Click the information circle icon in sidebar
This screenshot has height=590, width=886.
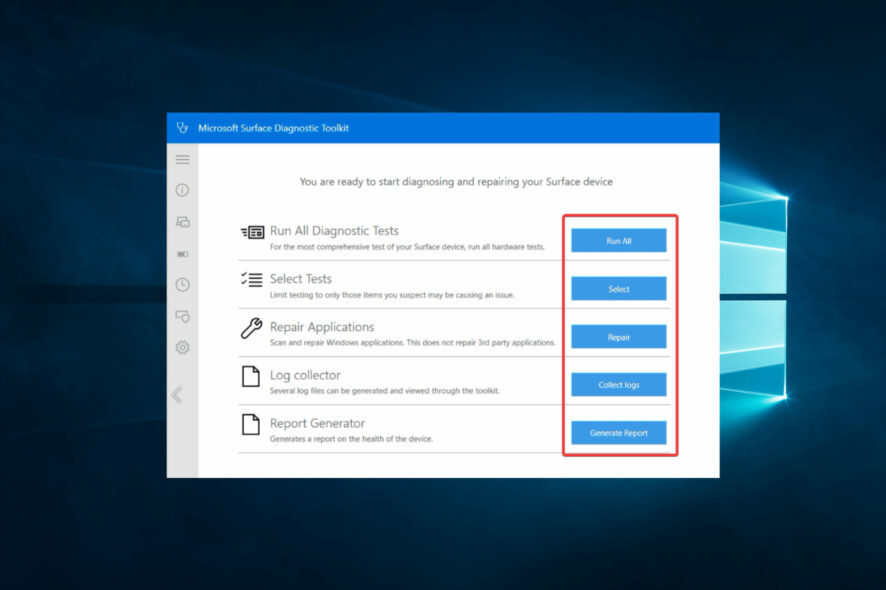pos(182,190)
